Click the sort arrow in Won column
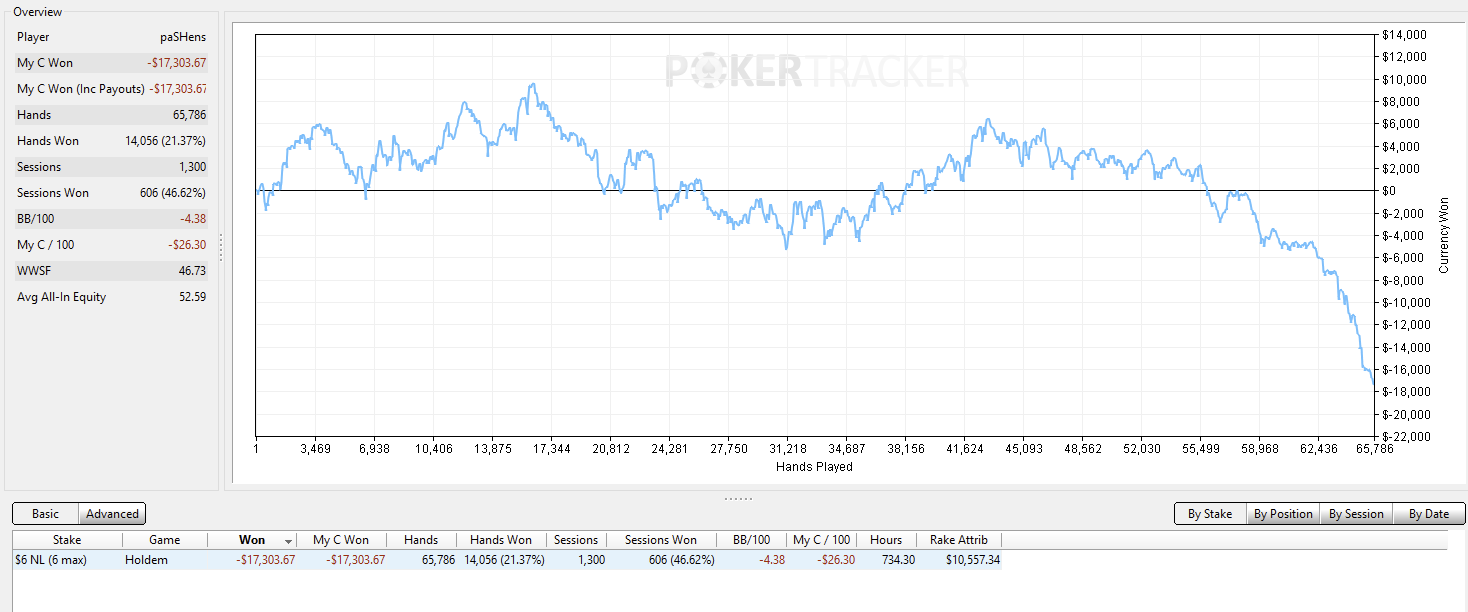This screenshot has width=1468, height=612. 289,541
